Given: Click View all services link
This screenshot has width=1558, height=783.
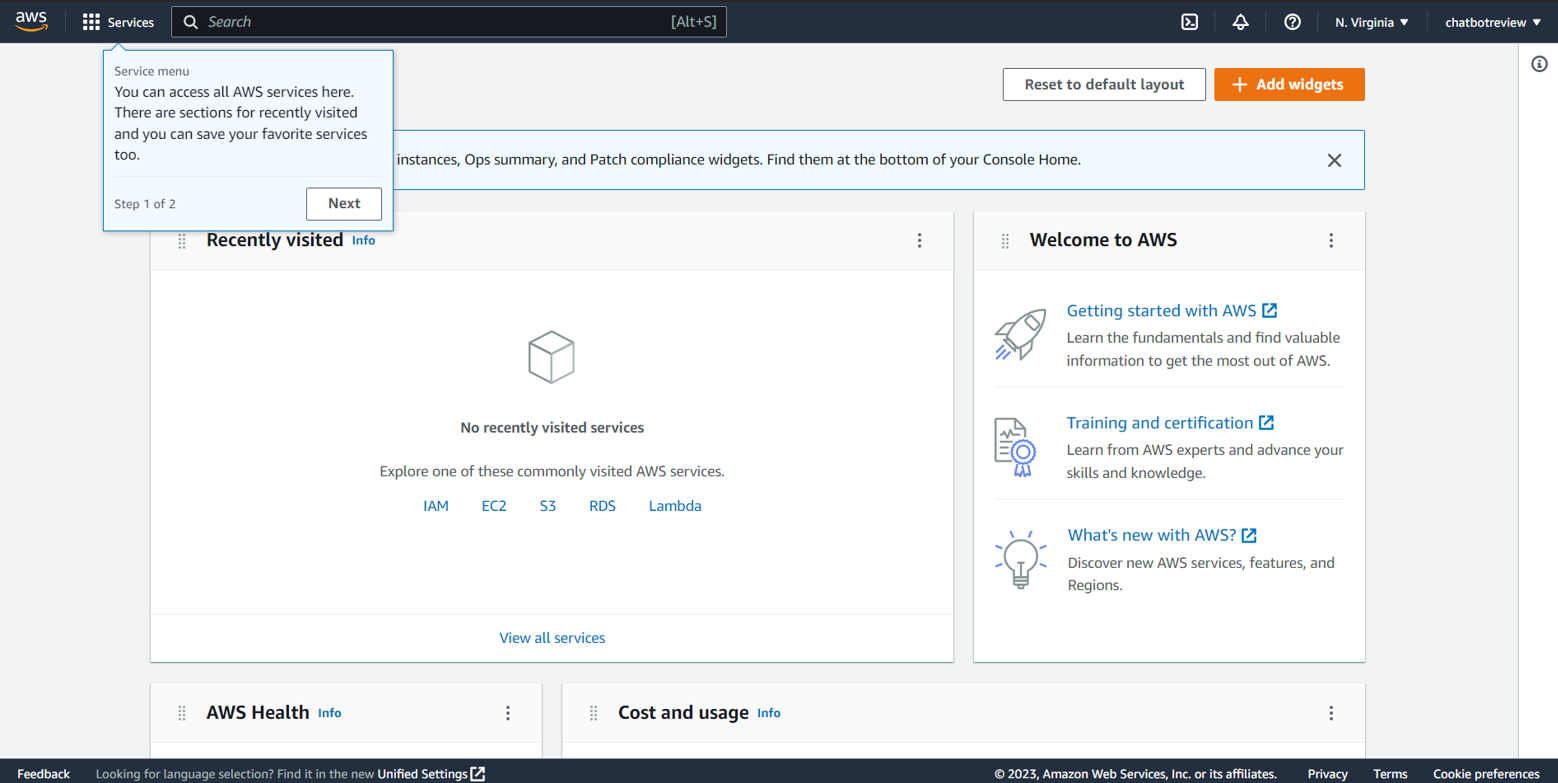Looking at the screenshot, I should coord(552,638).
